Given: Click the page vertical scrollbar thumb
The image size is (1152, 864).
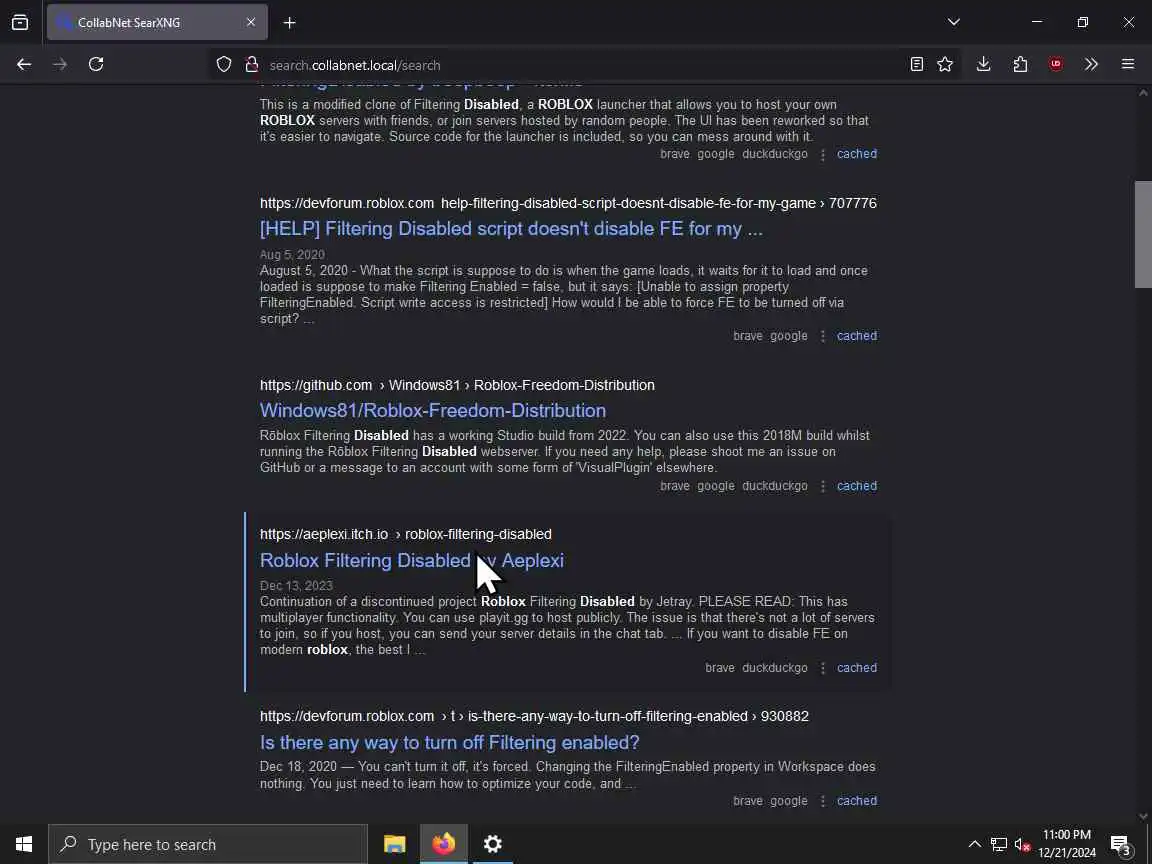Looking at the screenshot, I should point(1143,234).
